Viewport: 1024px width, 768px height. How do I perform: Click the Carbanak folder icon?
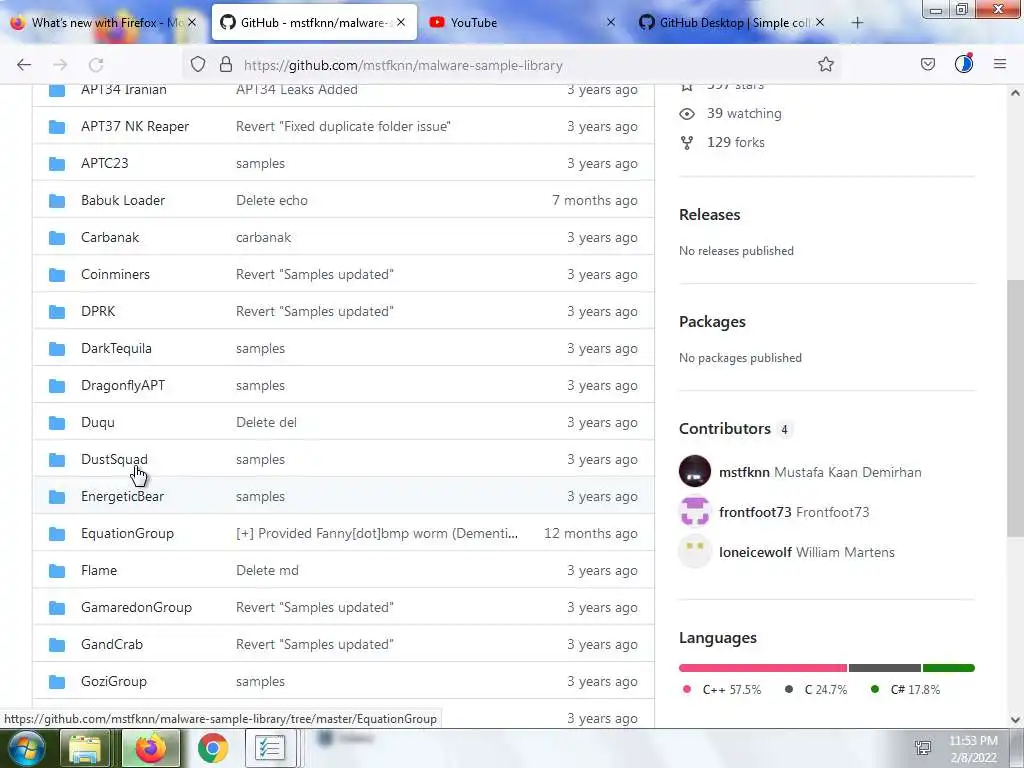57,238
